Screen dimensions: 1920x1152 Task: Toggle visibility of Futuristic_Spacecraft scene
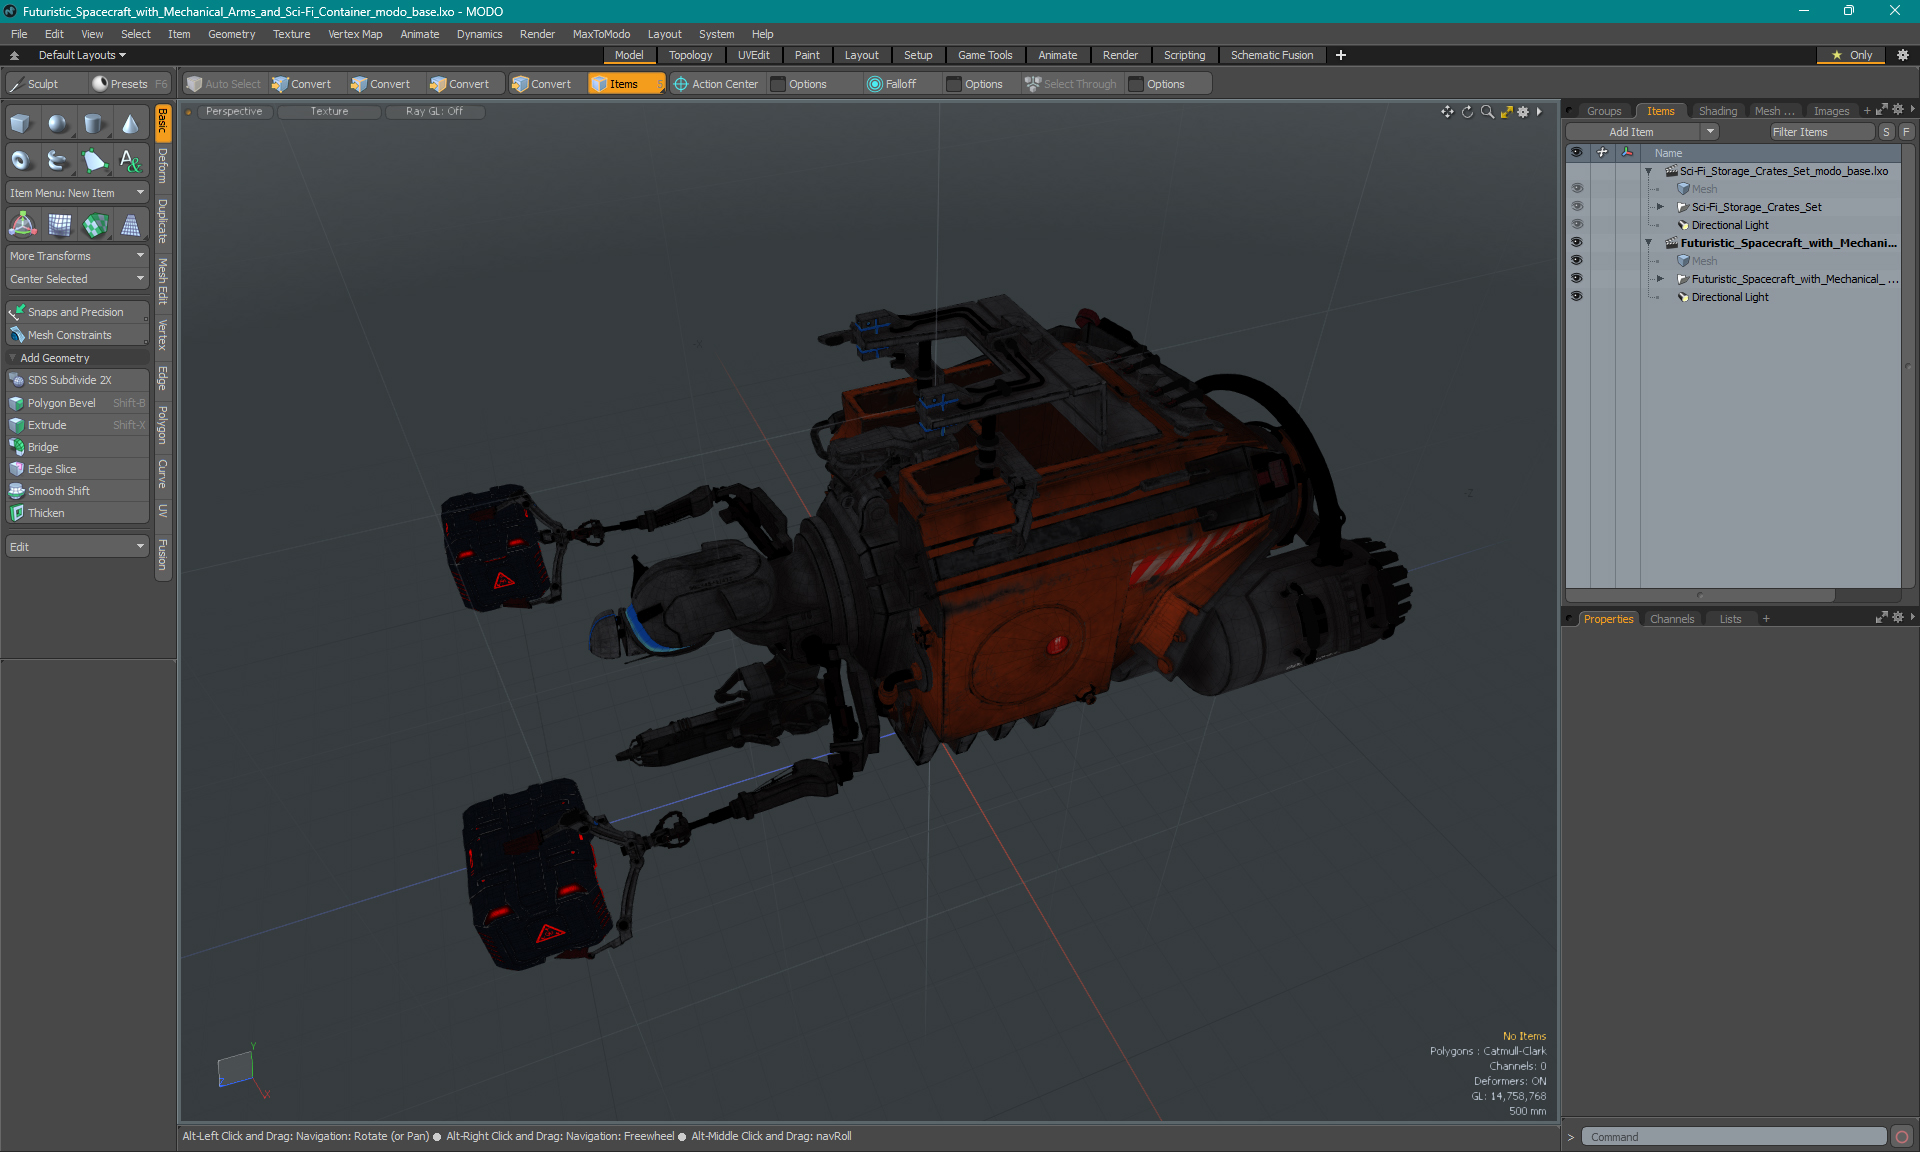click(1577, 243)
